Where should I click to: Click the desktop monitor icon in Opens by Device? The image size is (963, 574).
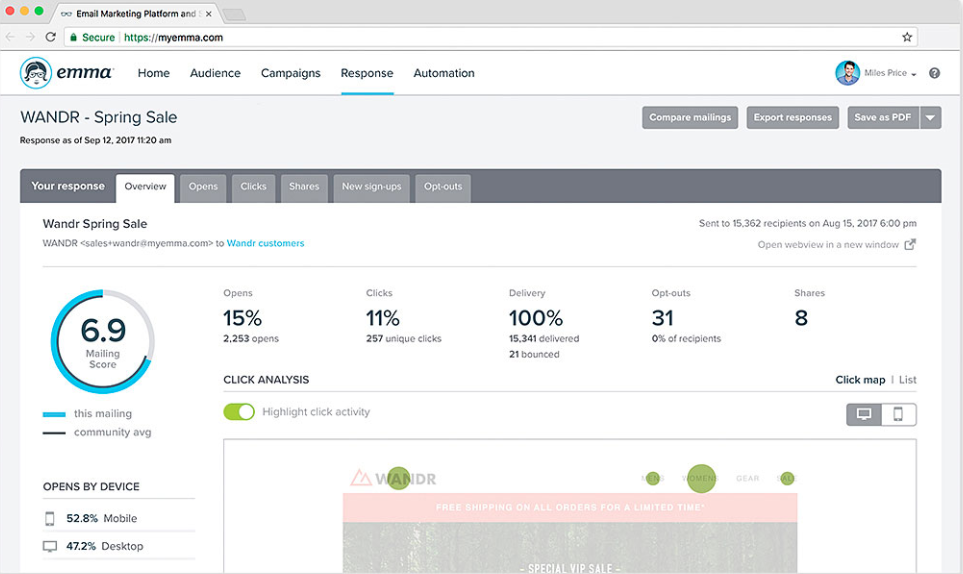click(x=50, y=546)
